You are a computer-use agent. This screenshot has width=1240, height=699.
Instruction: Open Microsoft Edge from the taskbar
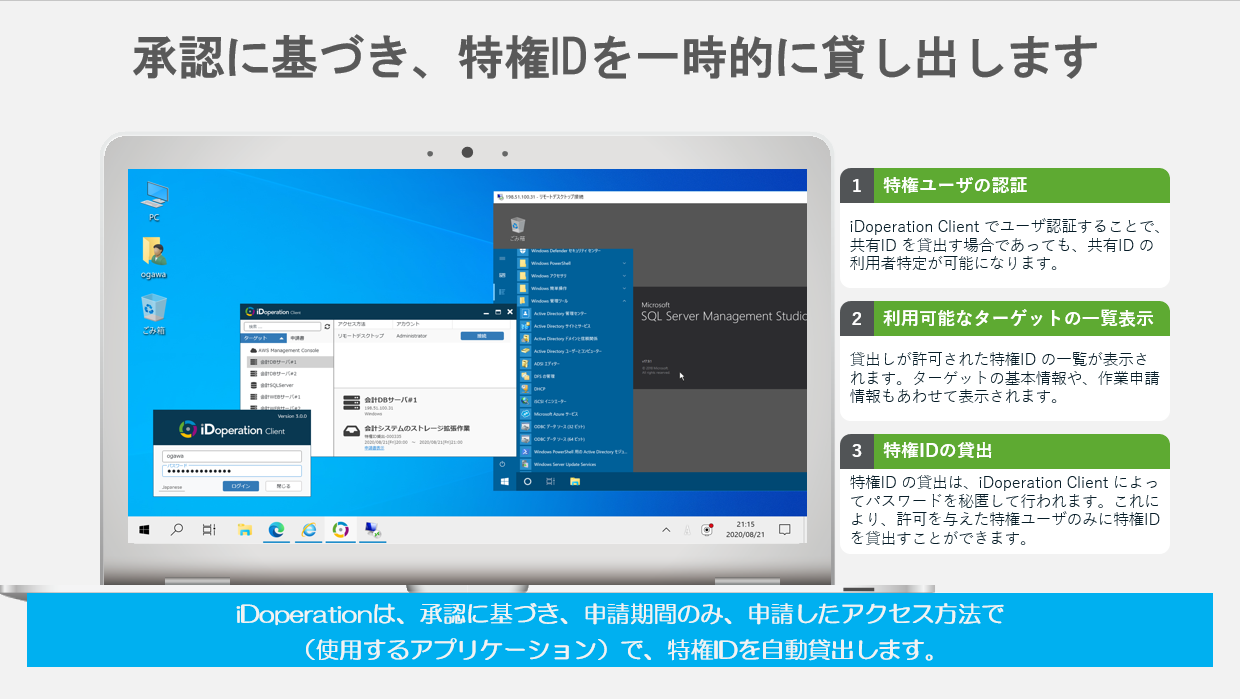click(276, 529)
